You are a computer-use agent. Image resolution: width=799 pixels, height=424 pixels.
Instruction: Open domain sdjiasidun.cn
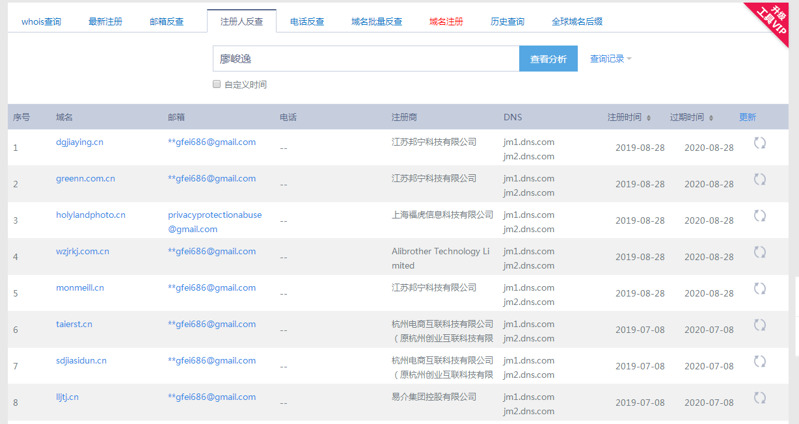pos(82,361)
